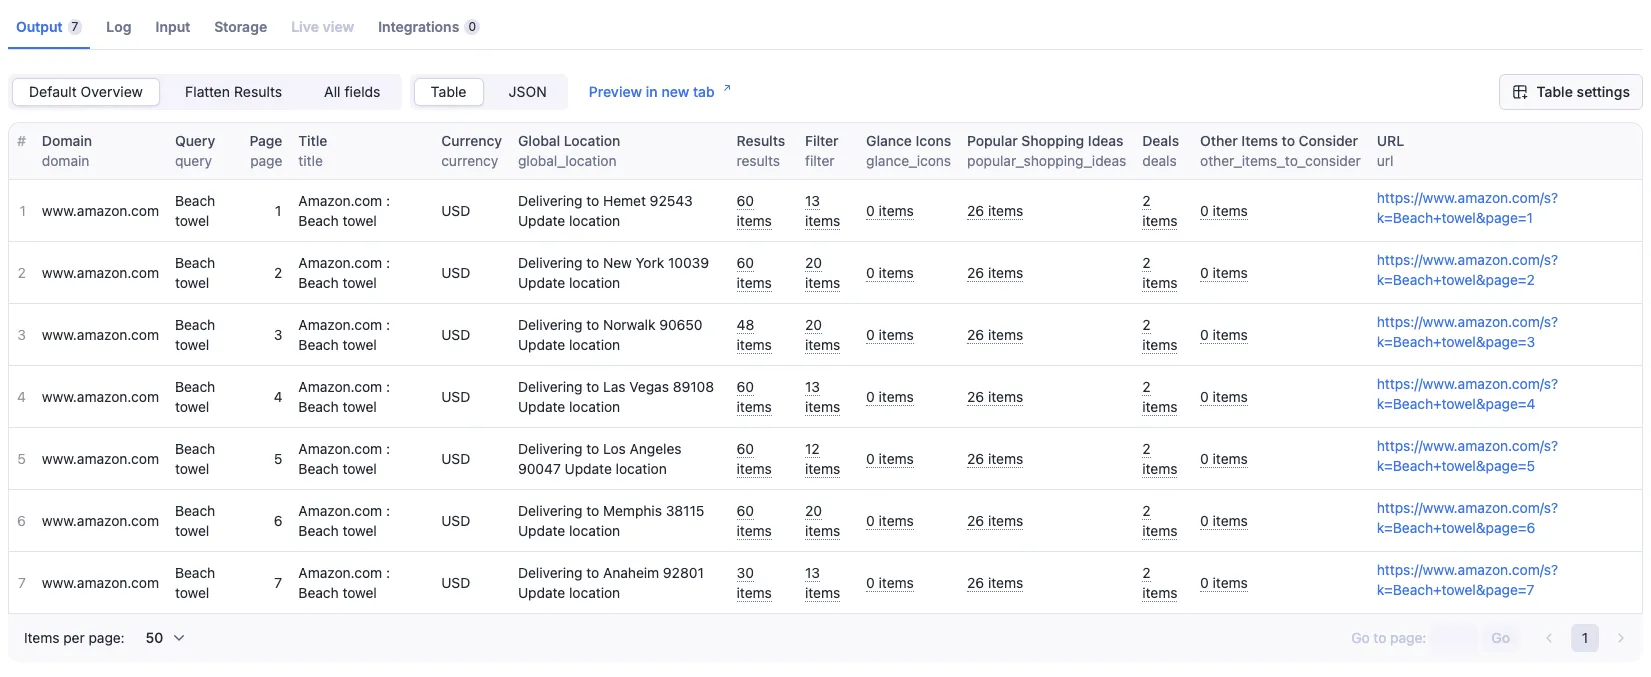The image size is (1651, 677).
Task: Go to the next page arrow
Action: [x=1621, y=638]
